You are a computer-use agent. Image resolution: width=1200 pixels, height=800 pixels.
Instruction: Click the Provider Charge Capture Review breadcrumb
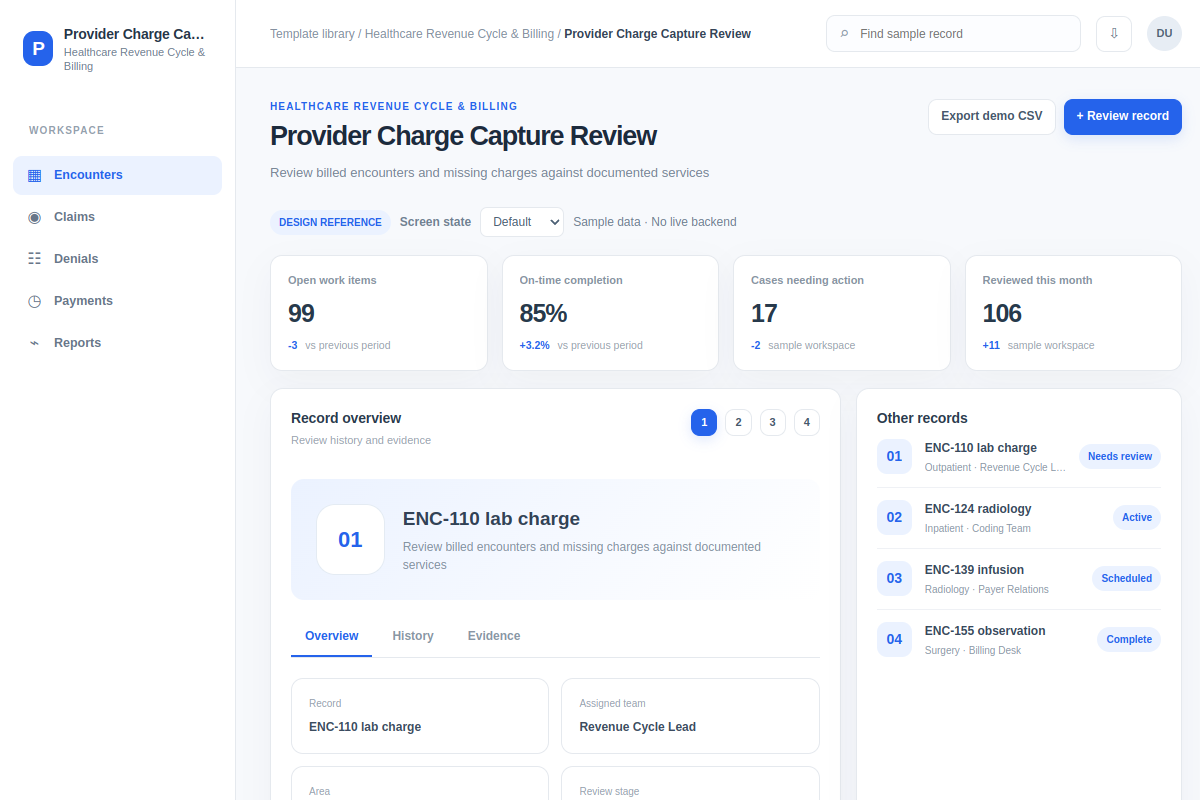(x=657, y=34)
